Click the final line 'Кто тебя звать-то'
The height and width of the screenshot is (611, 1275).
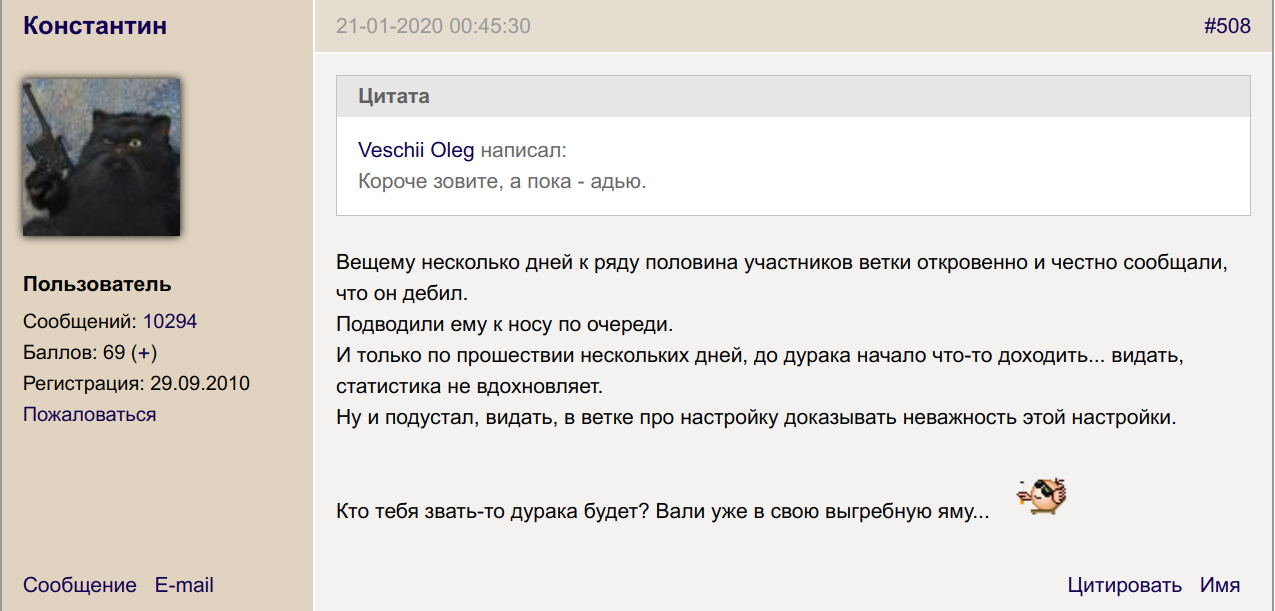663,511
